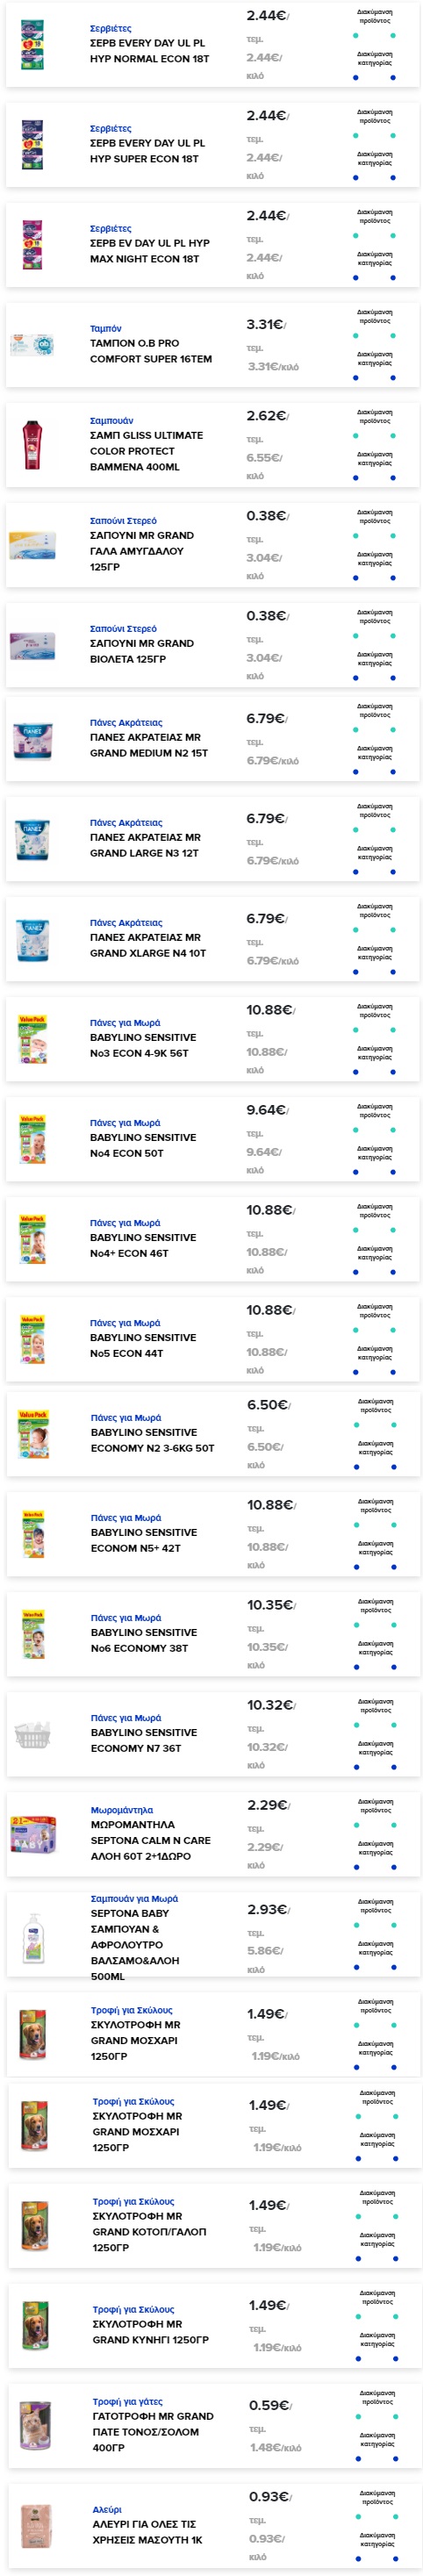Image resolution: width=423 pixels, height=2576 pixels.
Task: Click the Gliss Ultimate Color shampoo bottle image
Action: click(33, 444)
